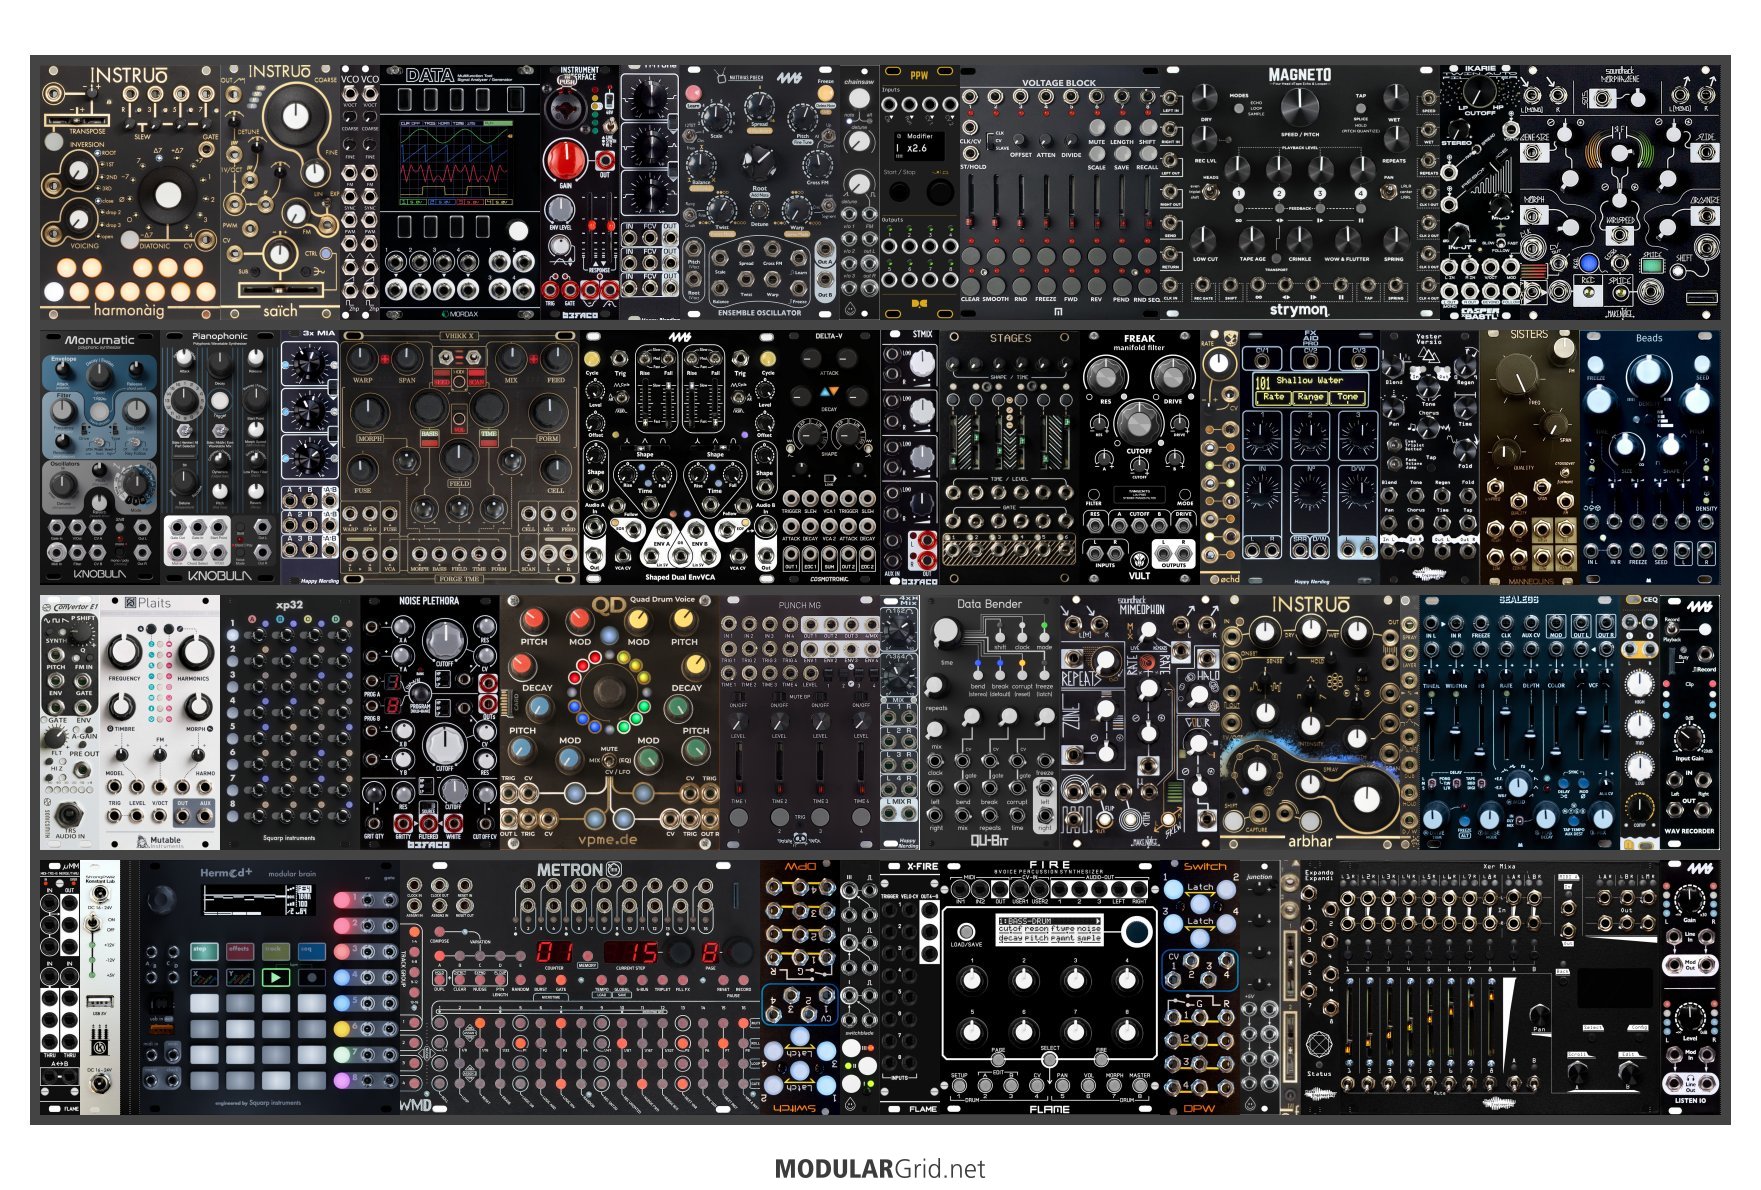Click head 1 button on Magneto
The image size is (1761, 1190).
[x=1239, y=193]
